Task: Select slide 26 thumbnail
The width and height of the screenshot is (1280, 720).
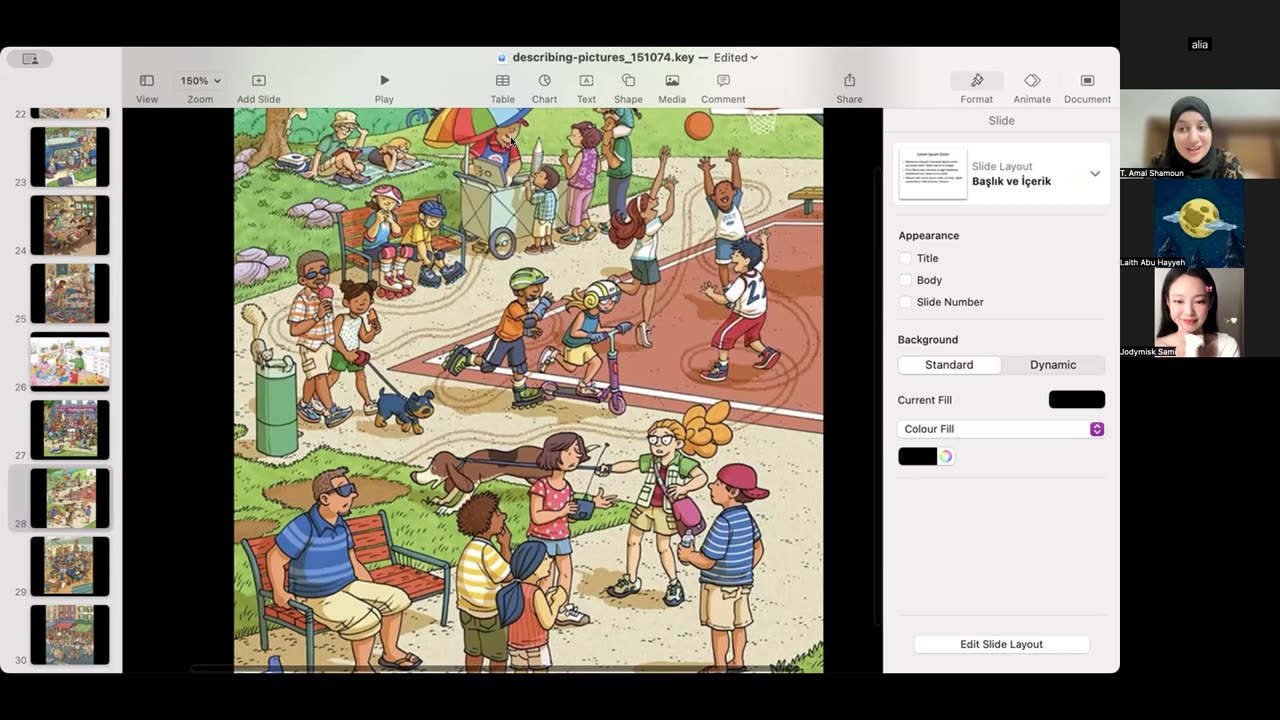Action: point(70,362)
